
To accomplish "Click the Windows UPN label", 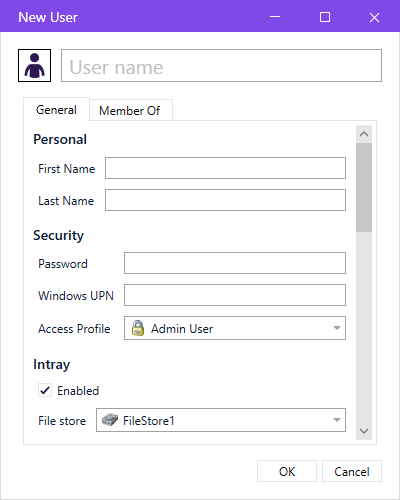I will point(76,296).
